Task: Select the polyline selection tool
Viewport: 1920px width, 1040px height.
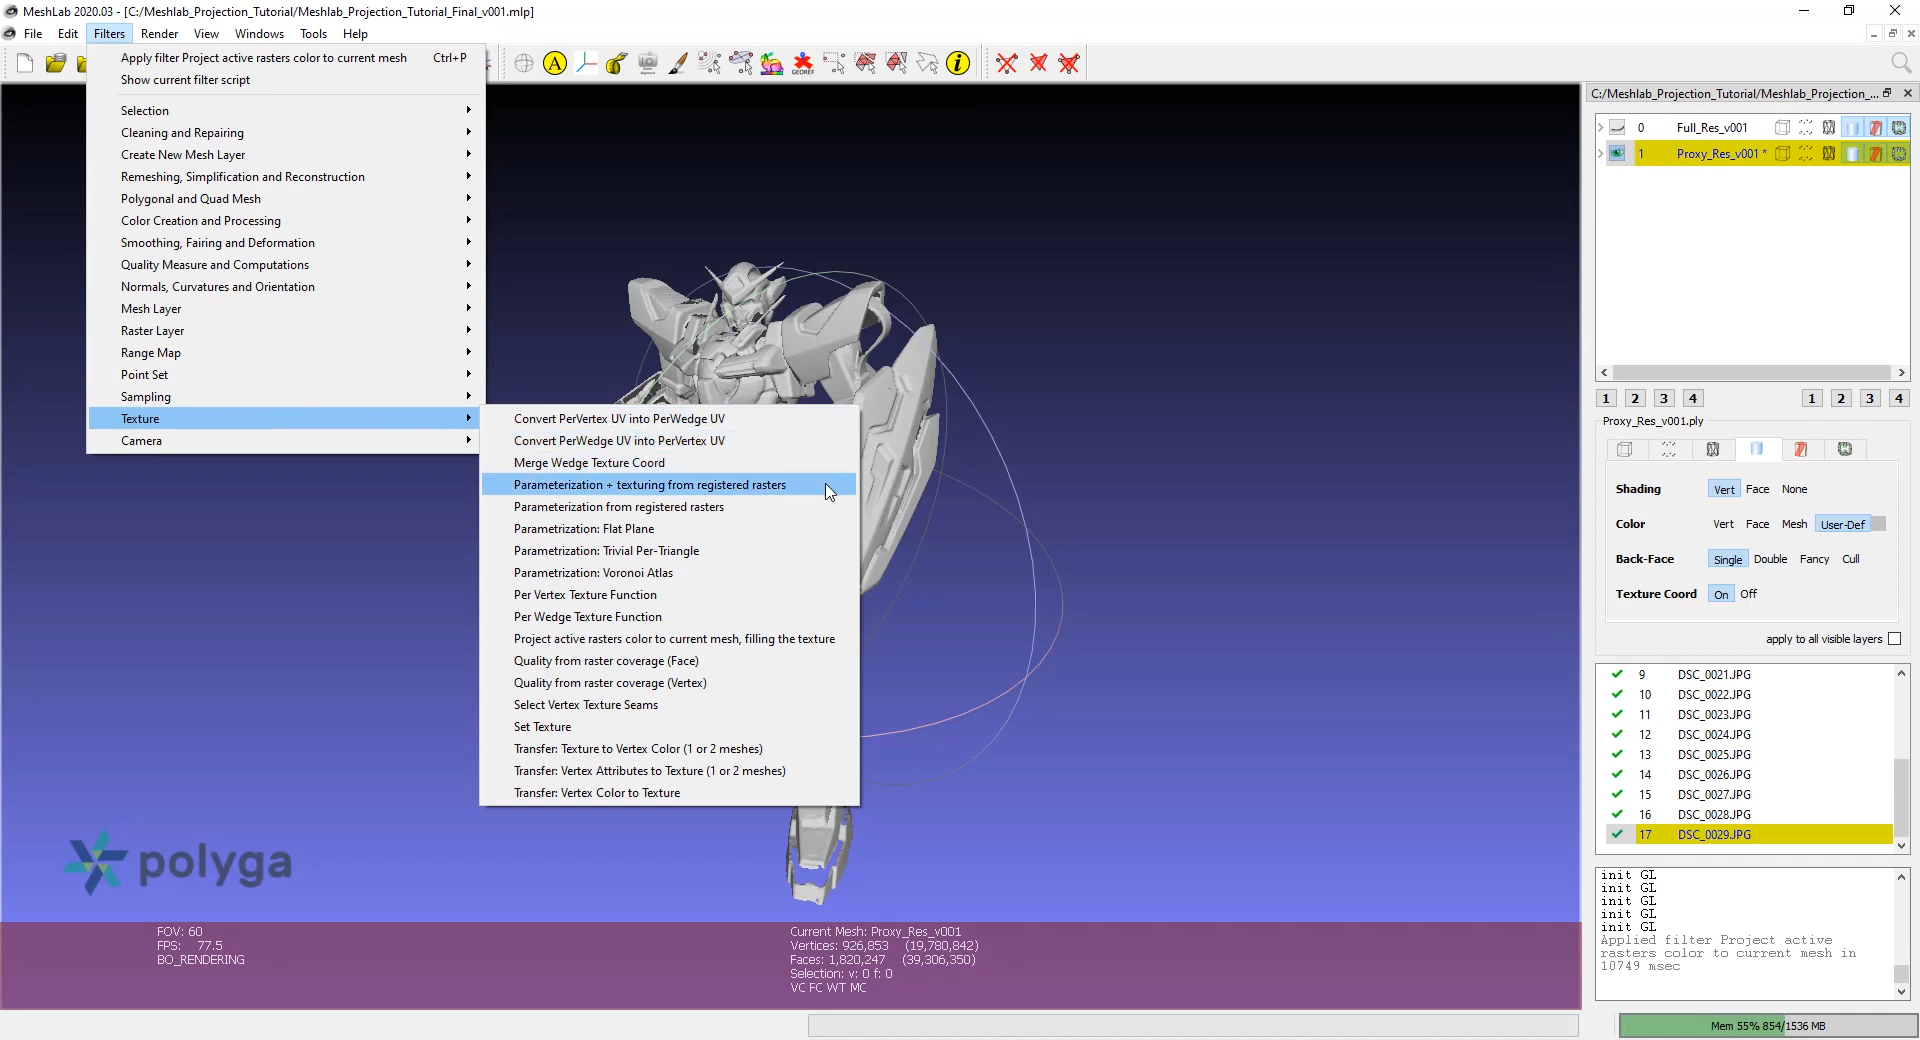Action: tap(927, 64)
